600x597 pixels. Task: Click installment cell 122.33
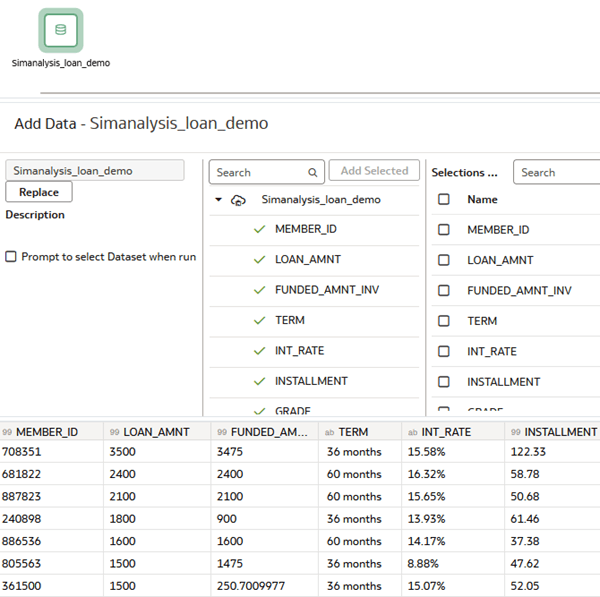[553, 452]
